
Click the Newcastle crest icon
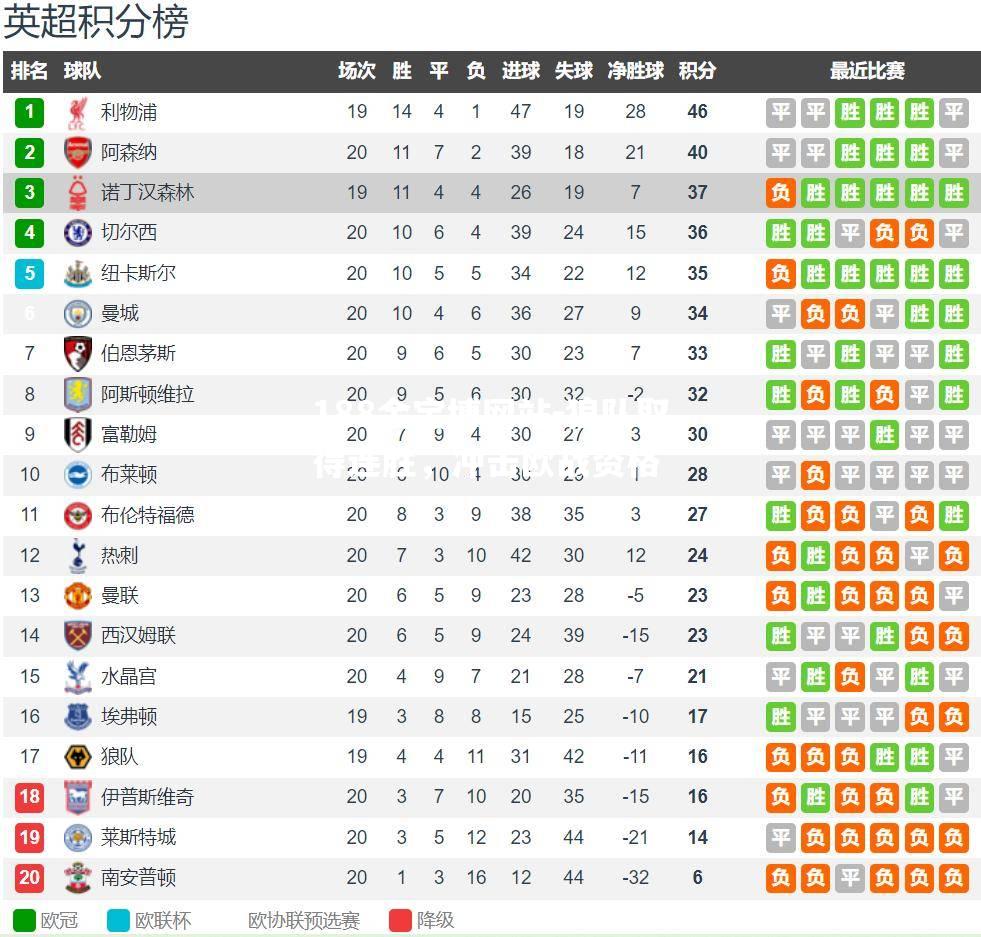(78, 273)
